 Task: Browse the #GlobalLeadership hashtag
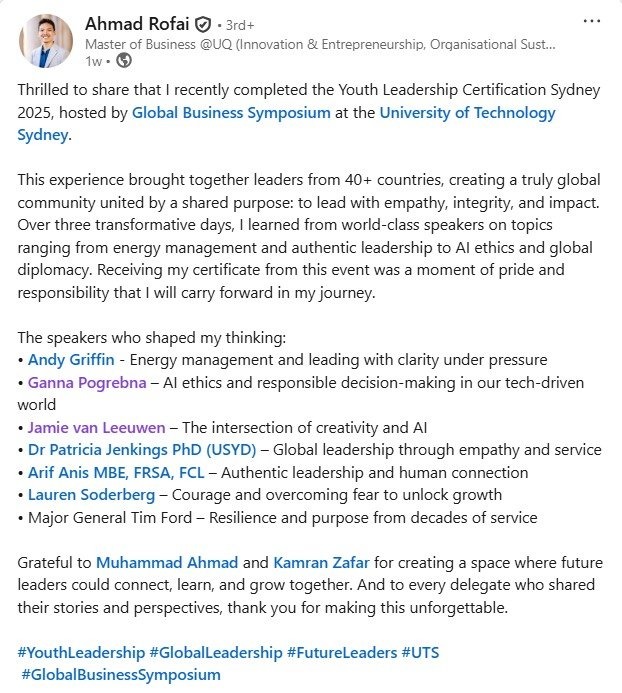(216, 653)
